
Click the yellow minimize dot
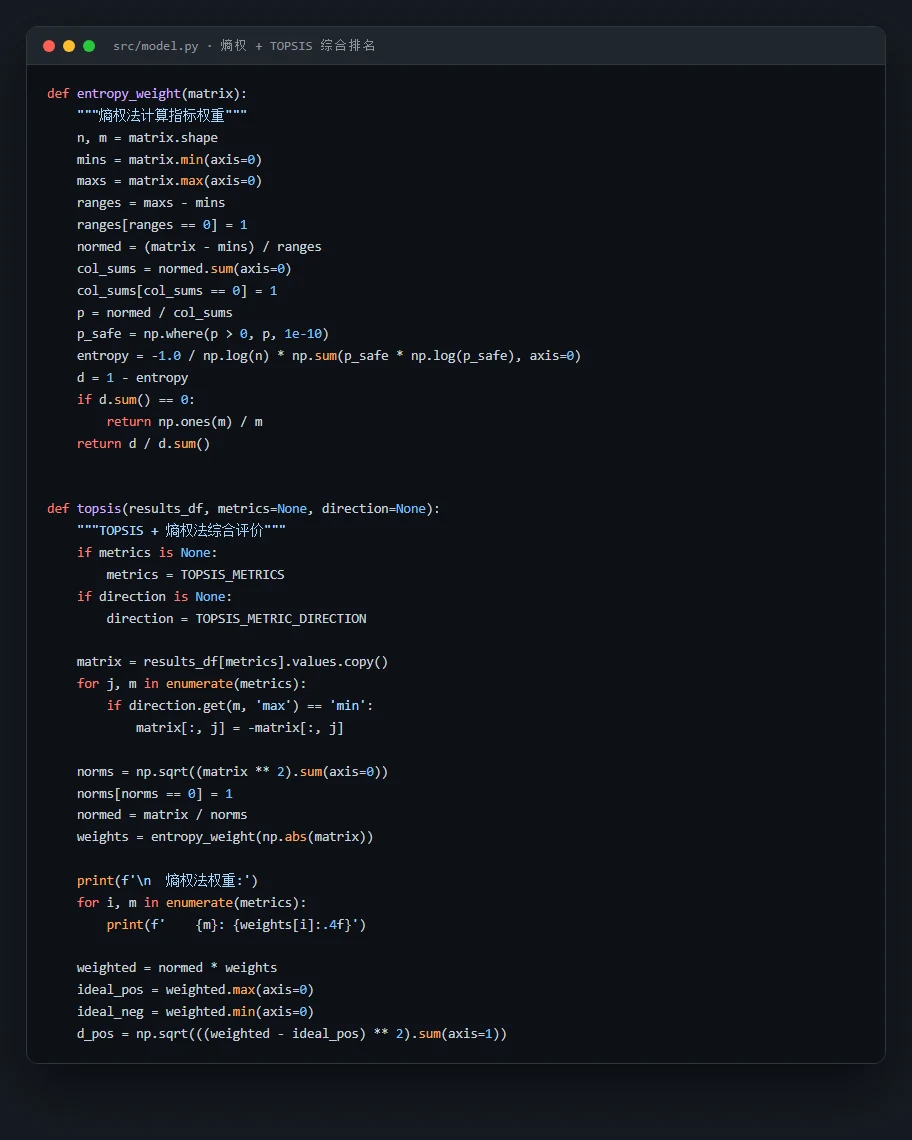coord(69,46)
